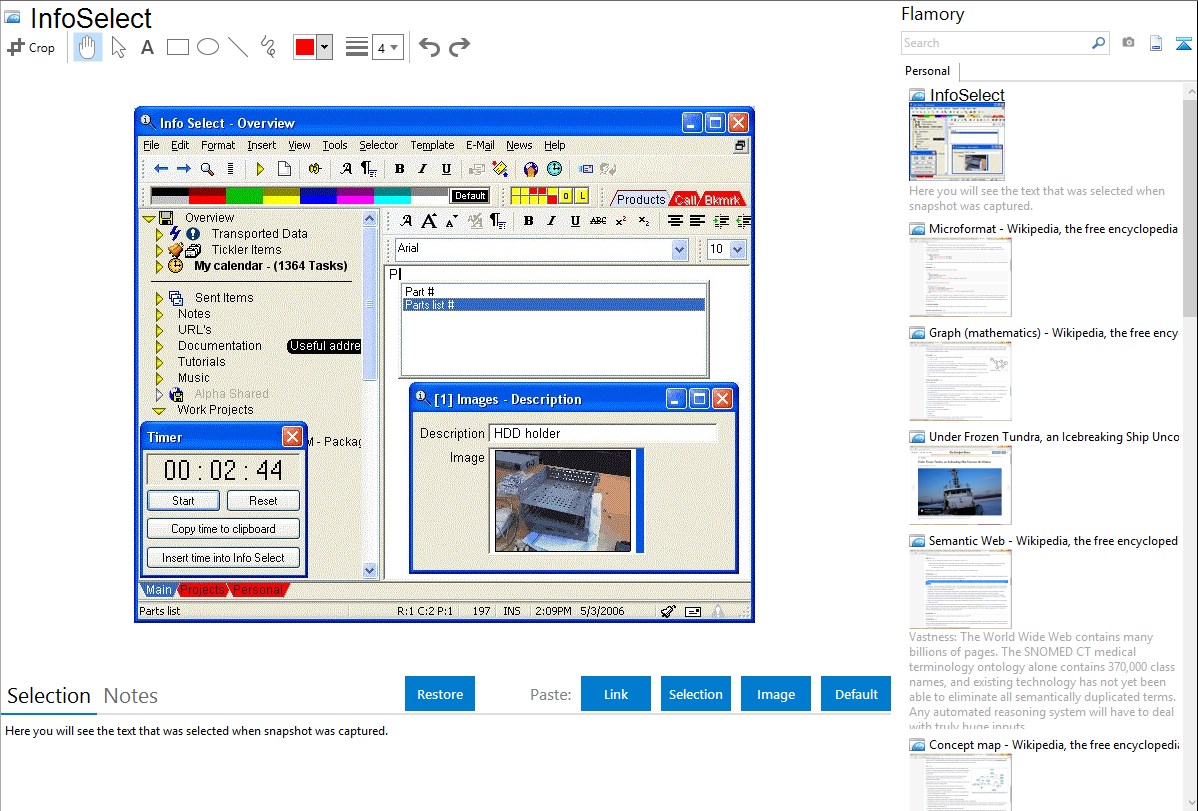Click the new blank page icon in Info Select
Viewport: 1198px width, 811px height.
click(x=284, y=169)
